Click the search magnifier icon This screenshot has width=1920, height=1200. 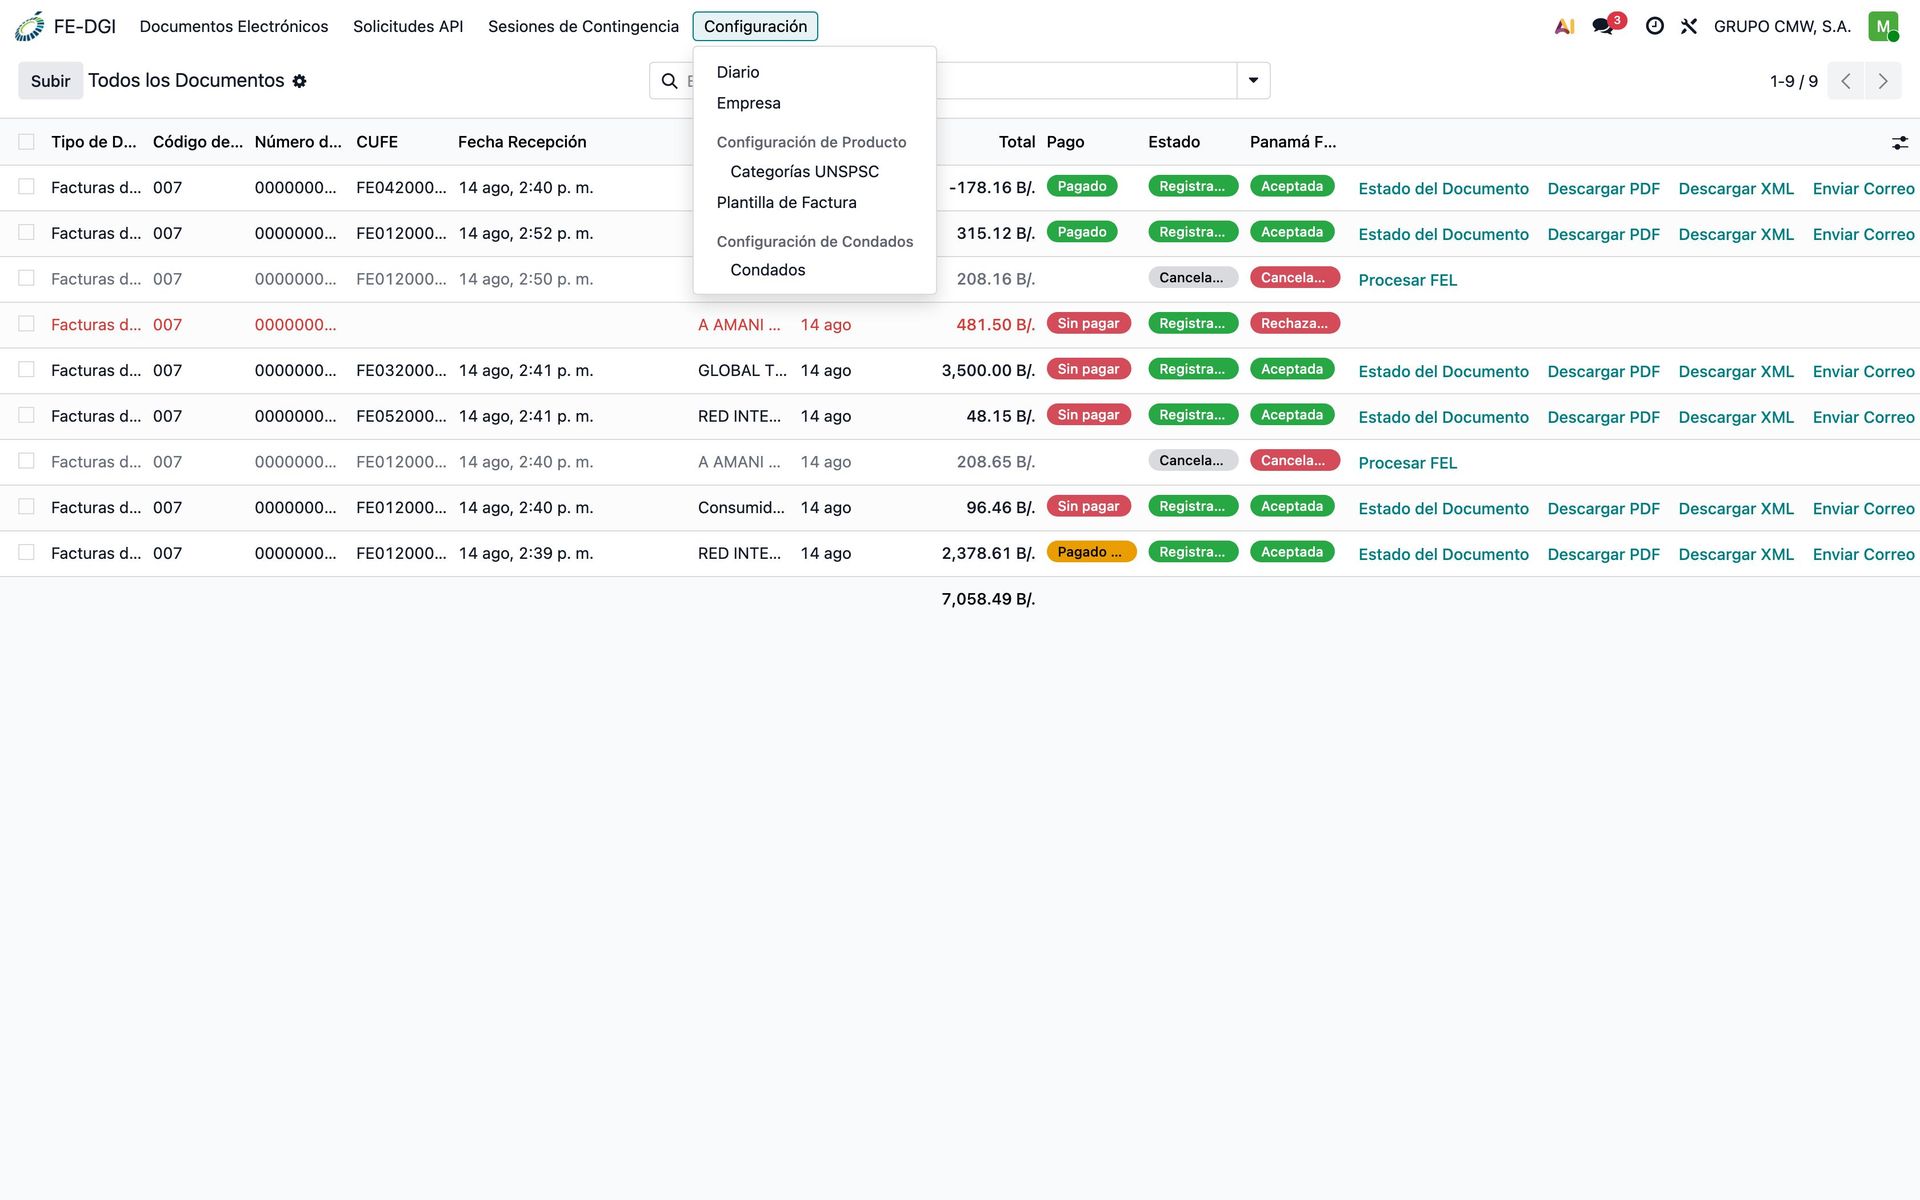(x=670, y=81)
